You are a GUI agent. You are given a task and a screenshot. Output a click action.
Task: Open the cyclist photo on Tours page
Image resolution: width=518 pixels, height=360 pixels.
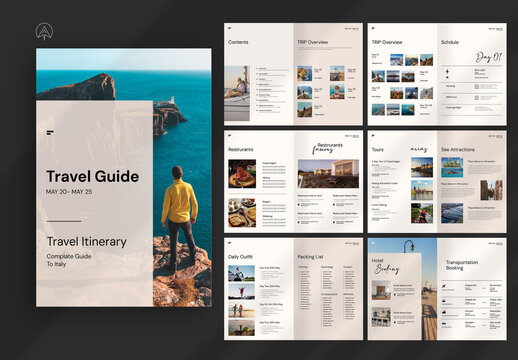coord(422,213)
